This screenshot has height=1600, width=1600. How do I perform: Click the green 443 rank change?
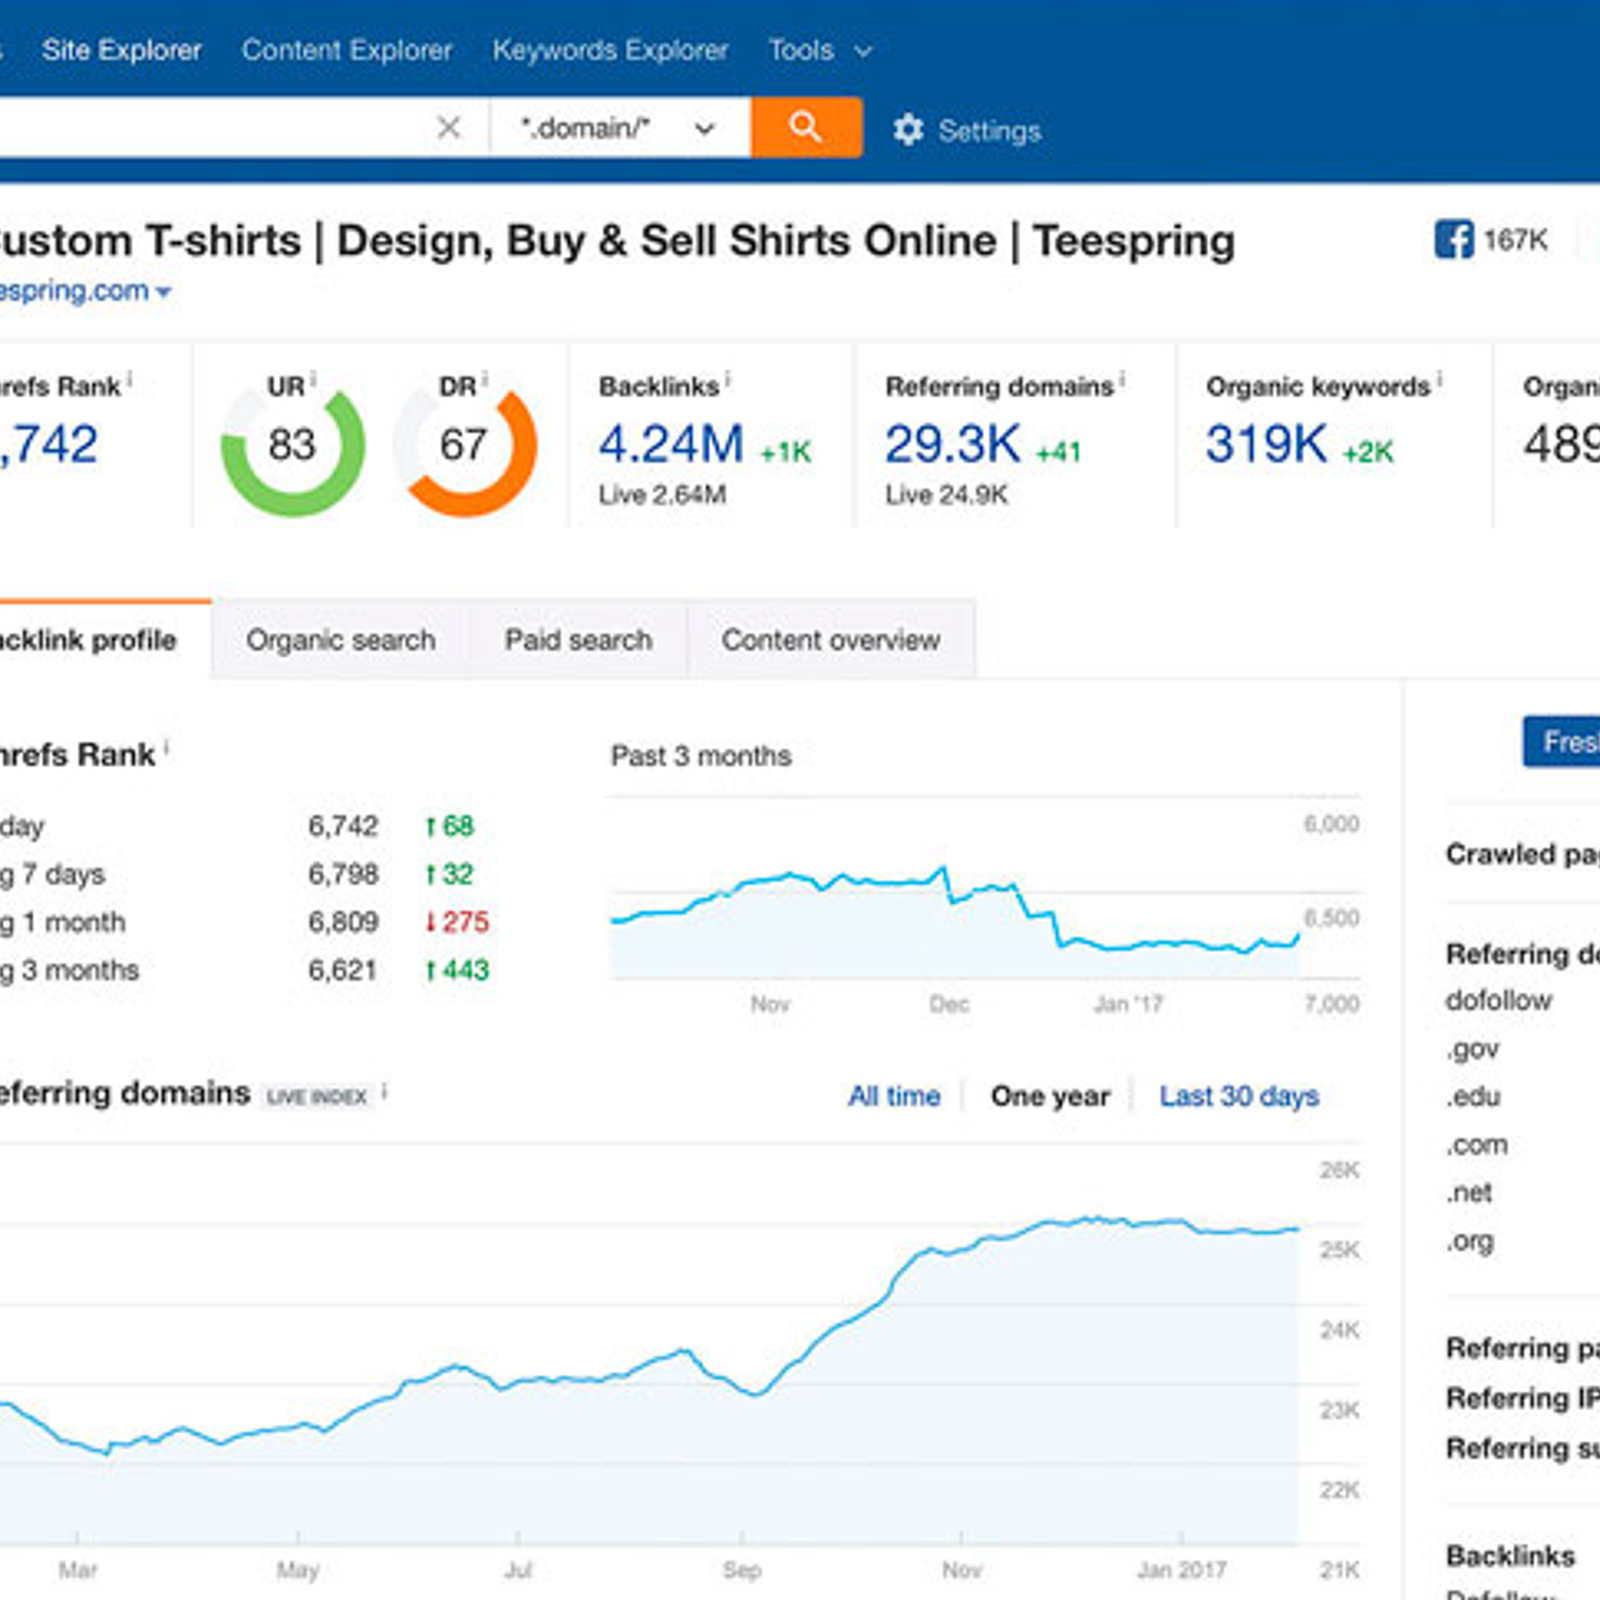[x=457, y=970]
